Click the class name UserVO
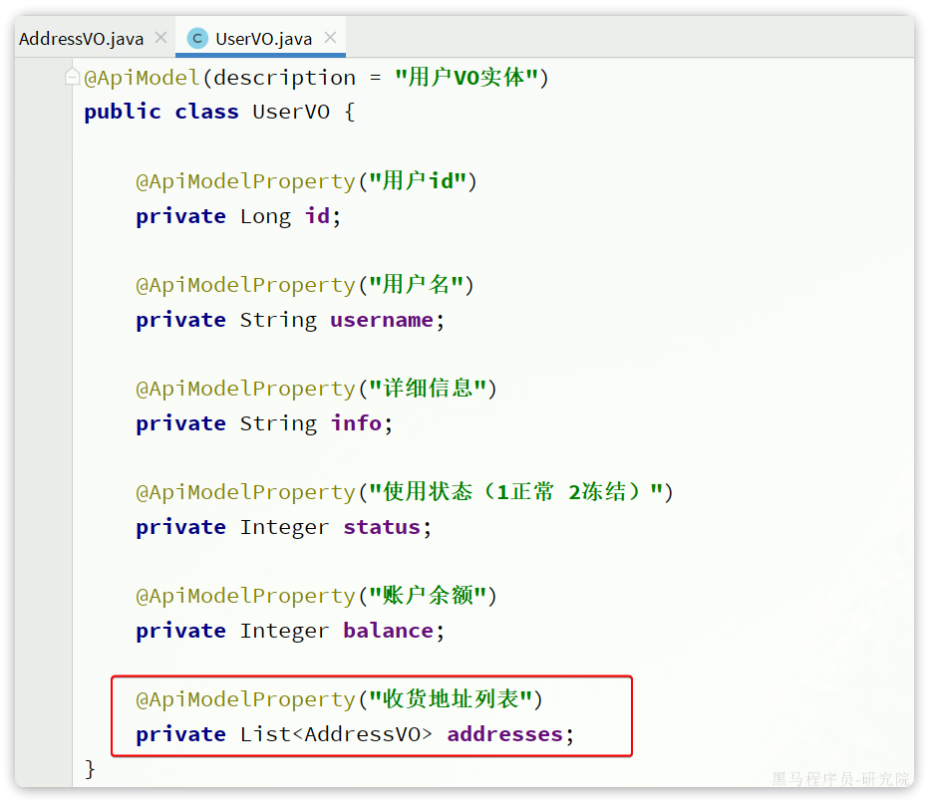Screen dimensions: 929x804 click(x=291, y=111)
